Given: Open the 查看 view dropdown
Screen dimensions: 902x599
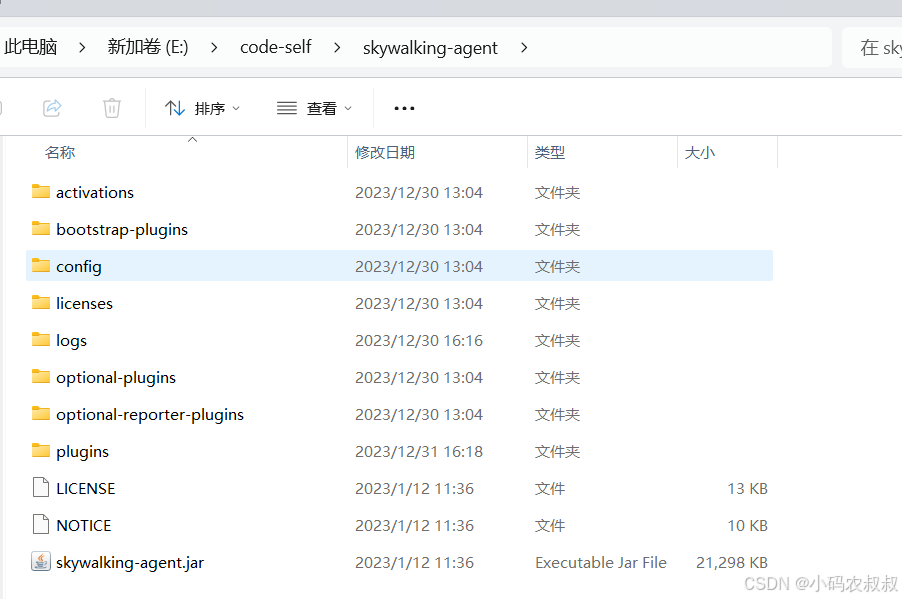Looking at the screenshot, I should [314, 108].
